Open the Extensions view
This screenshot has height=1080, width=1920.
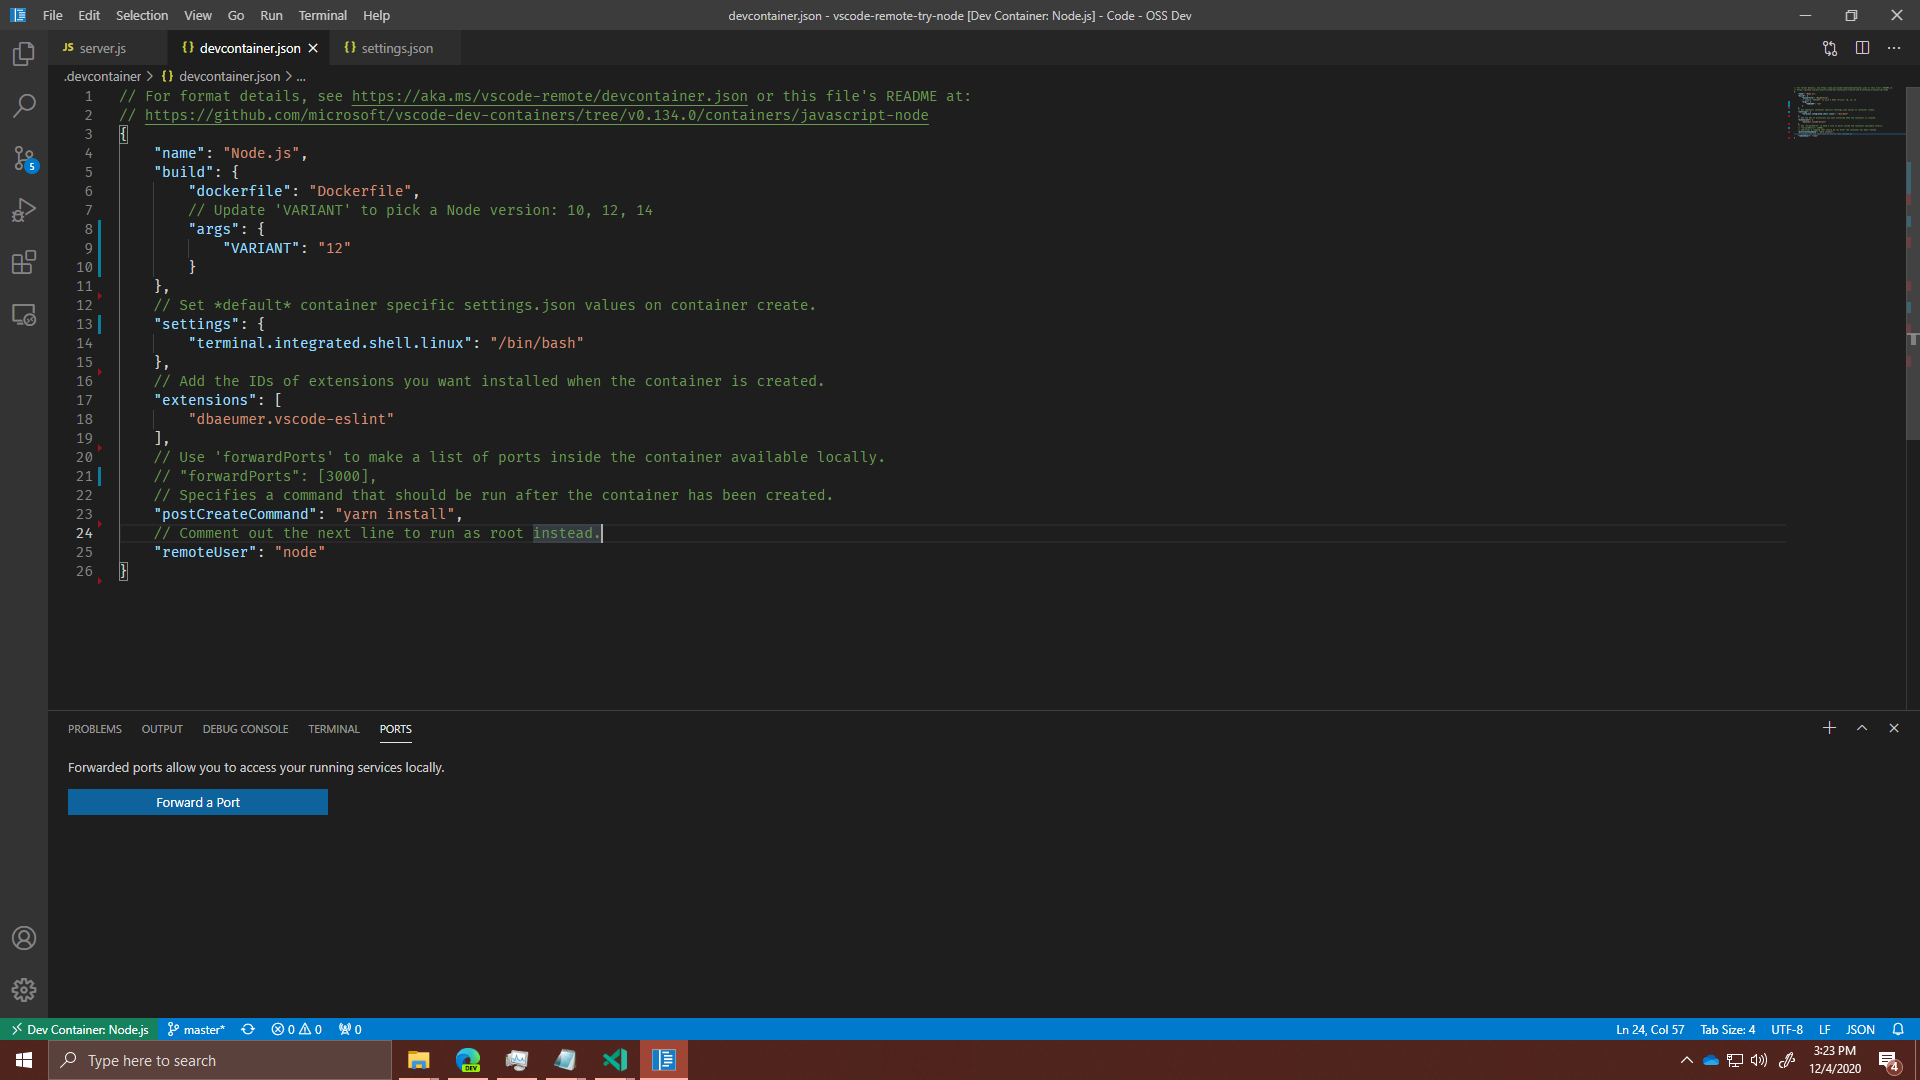click(24, 263)
